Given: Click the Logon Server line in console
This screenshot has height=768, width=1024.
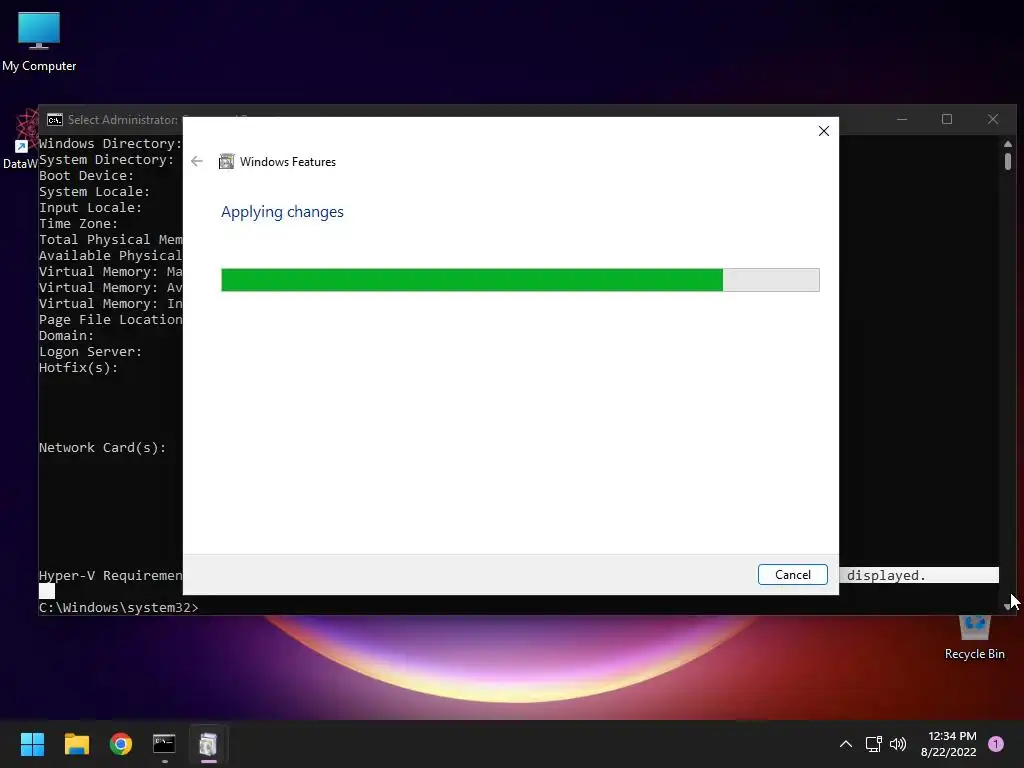Looking at the screenshot, I should click(90, 352).
